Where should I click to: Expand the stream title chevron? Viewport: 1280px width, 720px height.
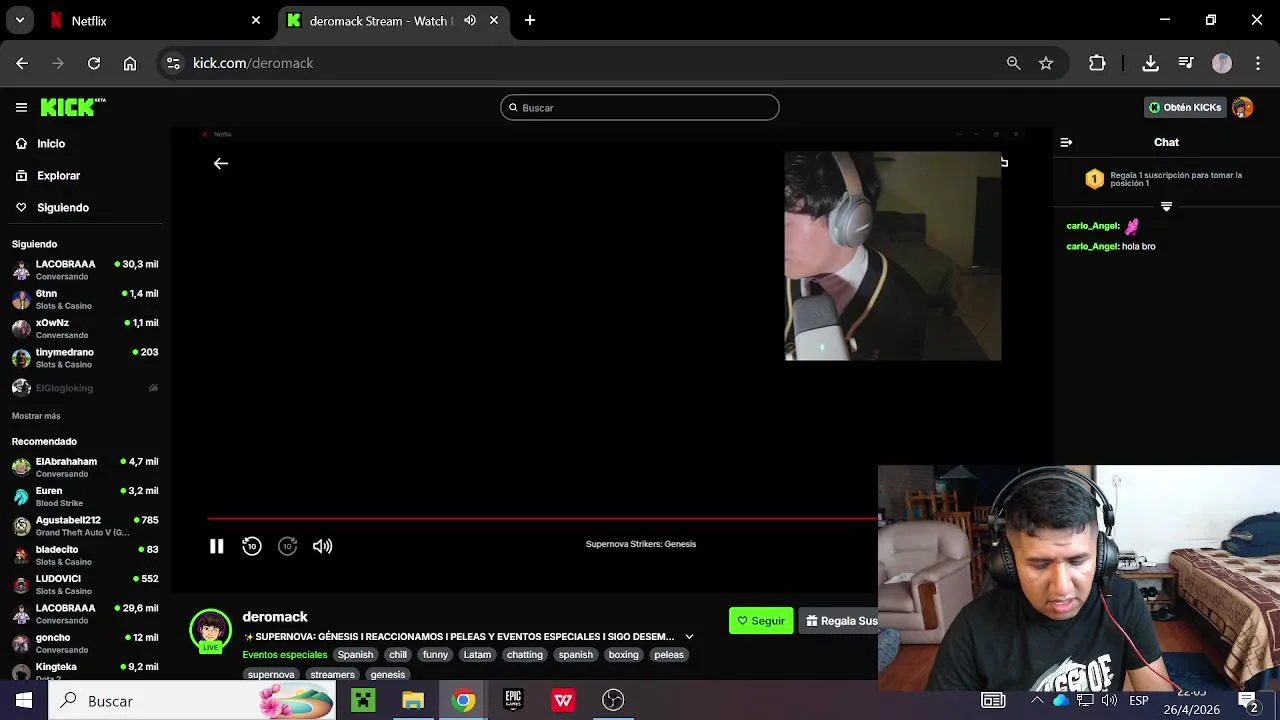pos(689,637)
